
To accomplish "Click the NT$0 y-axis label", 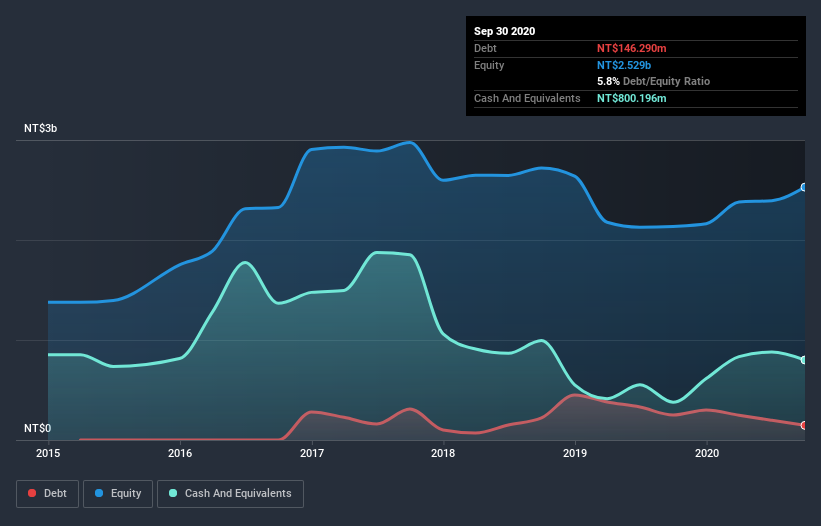I will coord(38,428).
